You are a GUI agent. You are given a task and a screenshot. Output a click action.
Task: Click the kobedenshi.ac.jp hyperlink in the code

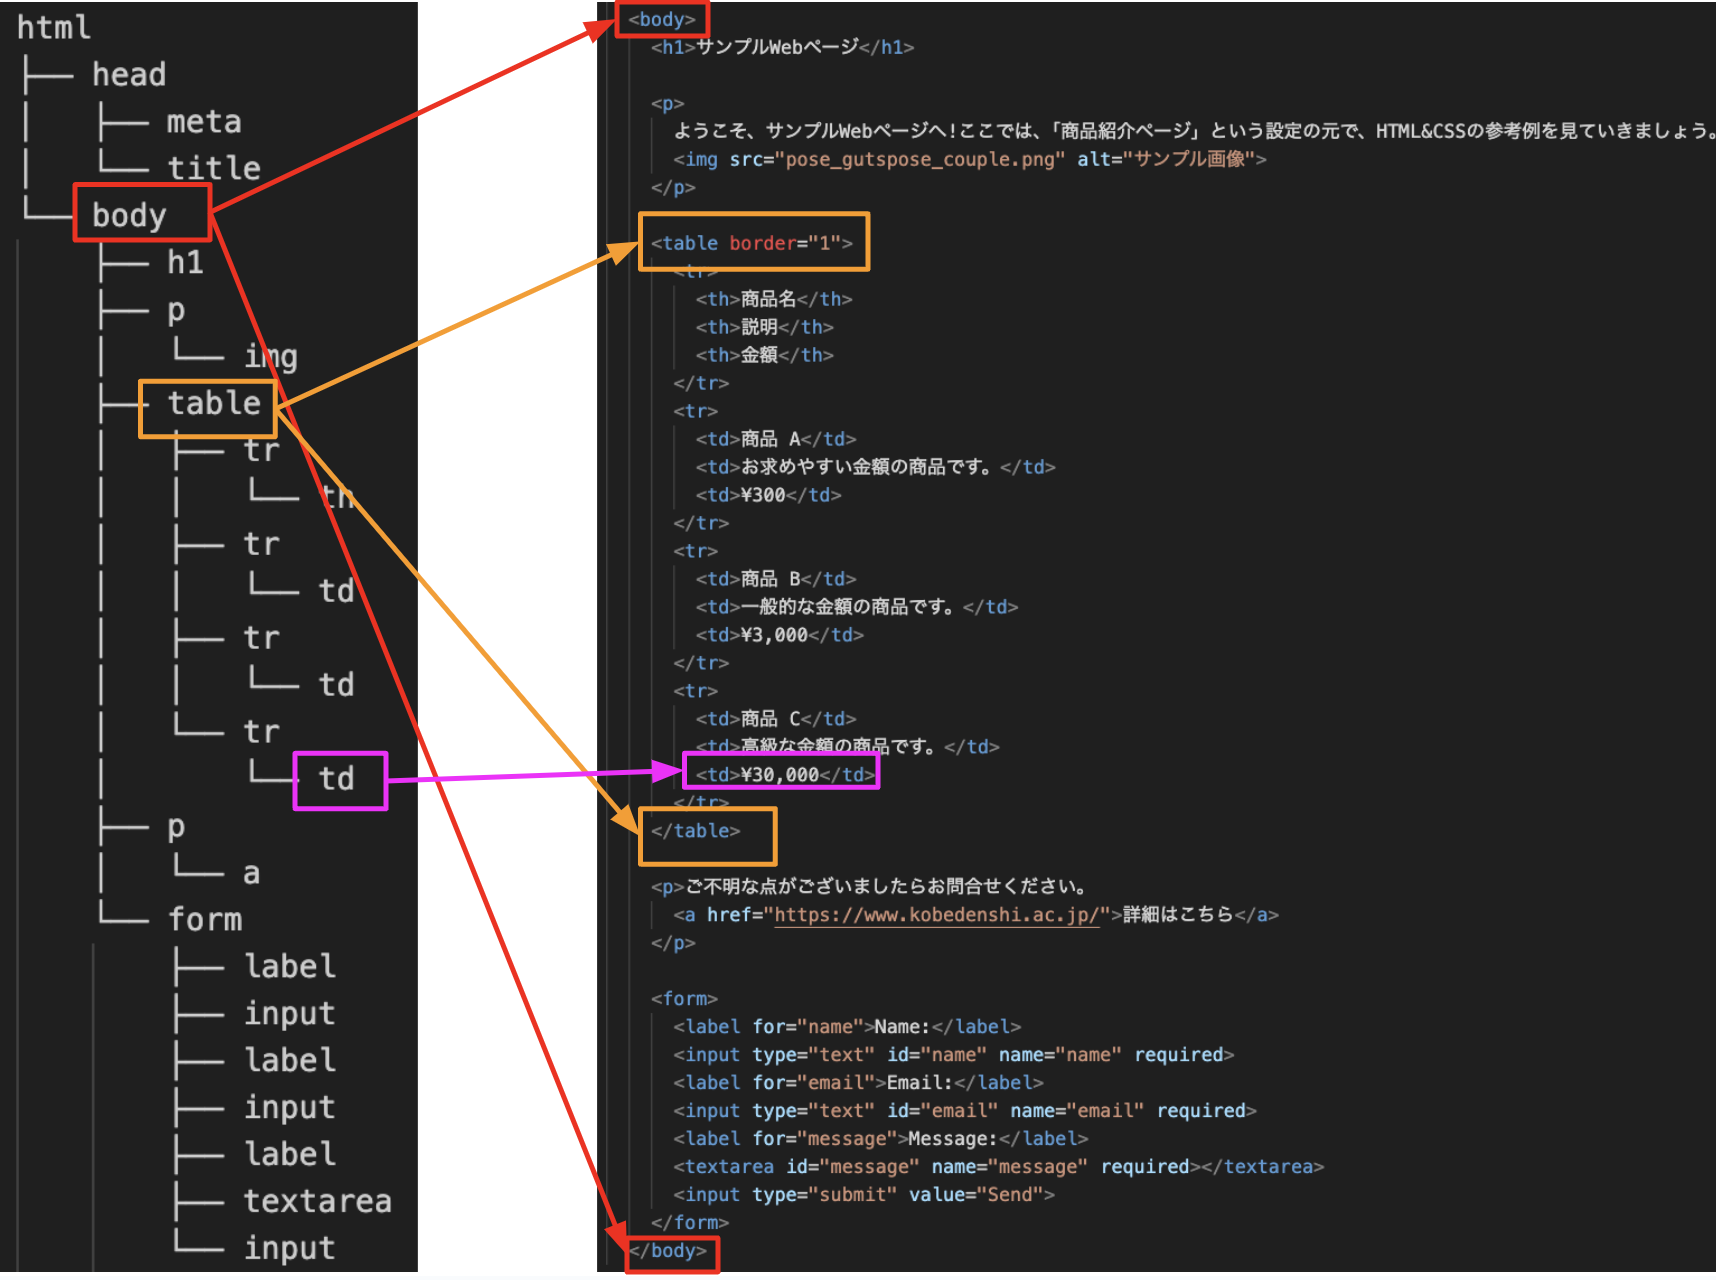coord(934,914)
